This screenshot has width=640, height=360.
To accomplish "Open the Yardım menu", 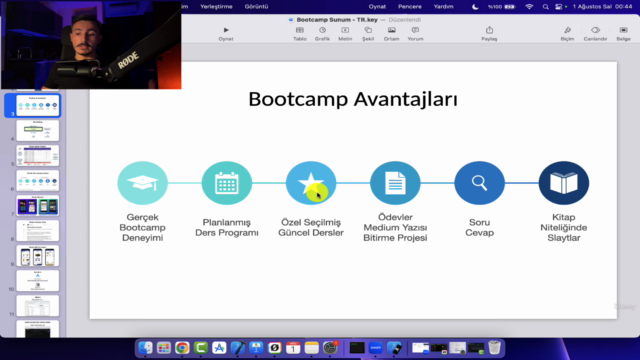I will point(443,7).
